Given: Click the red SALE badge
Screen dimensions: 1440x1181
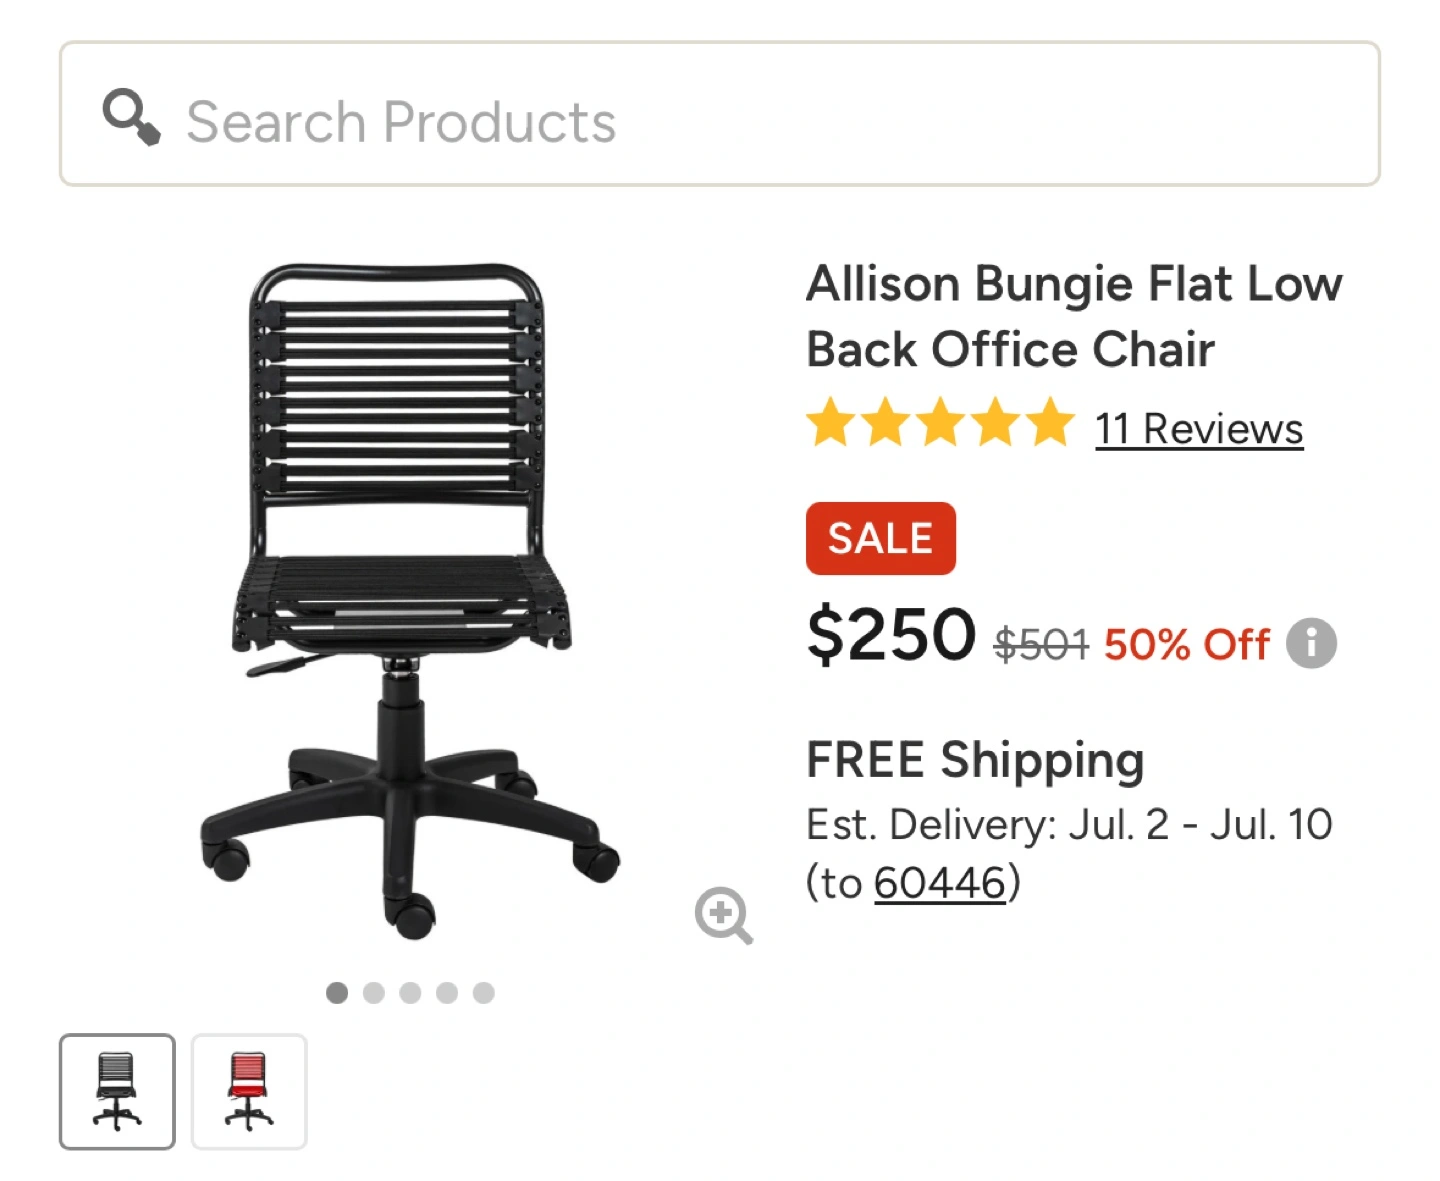Looking at the screenshot, I should click(880, 538).
